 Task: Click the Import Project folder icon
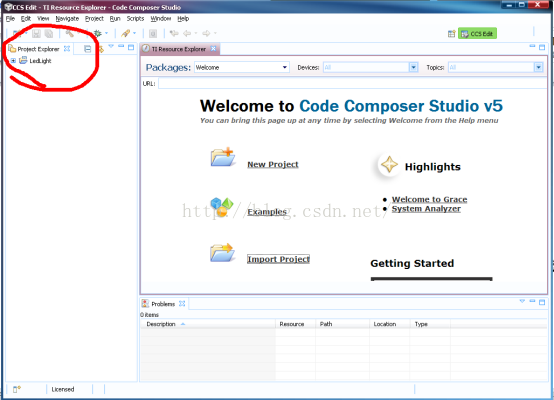pyautogui.click(x=222, y=252)
